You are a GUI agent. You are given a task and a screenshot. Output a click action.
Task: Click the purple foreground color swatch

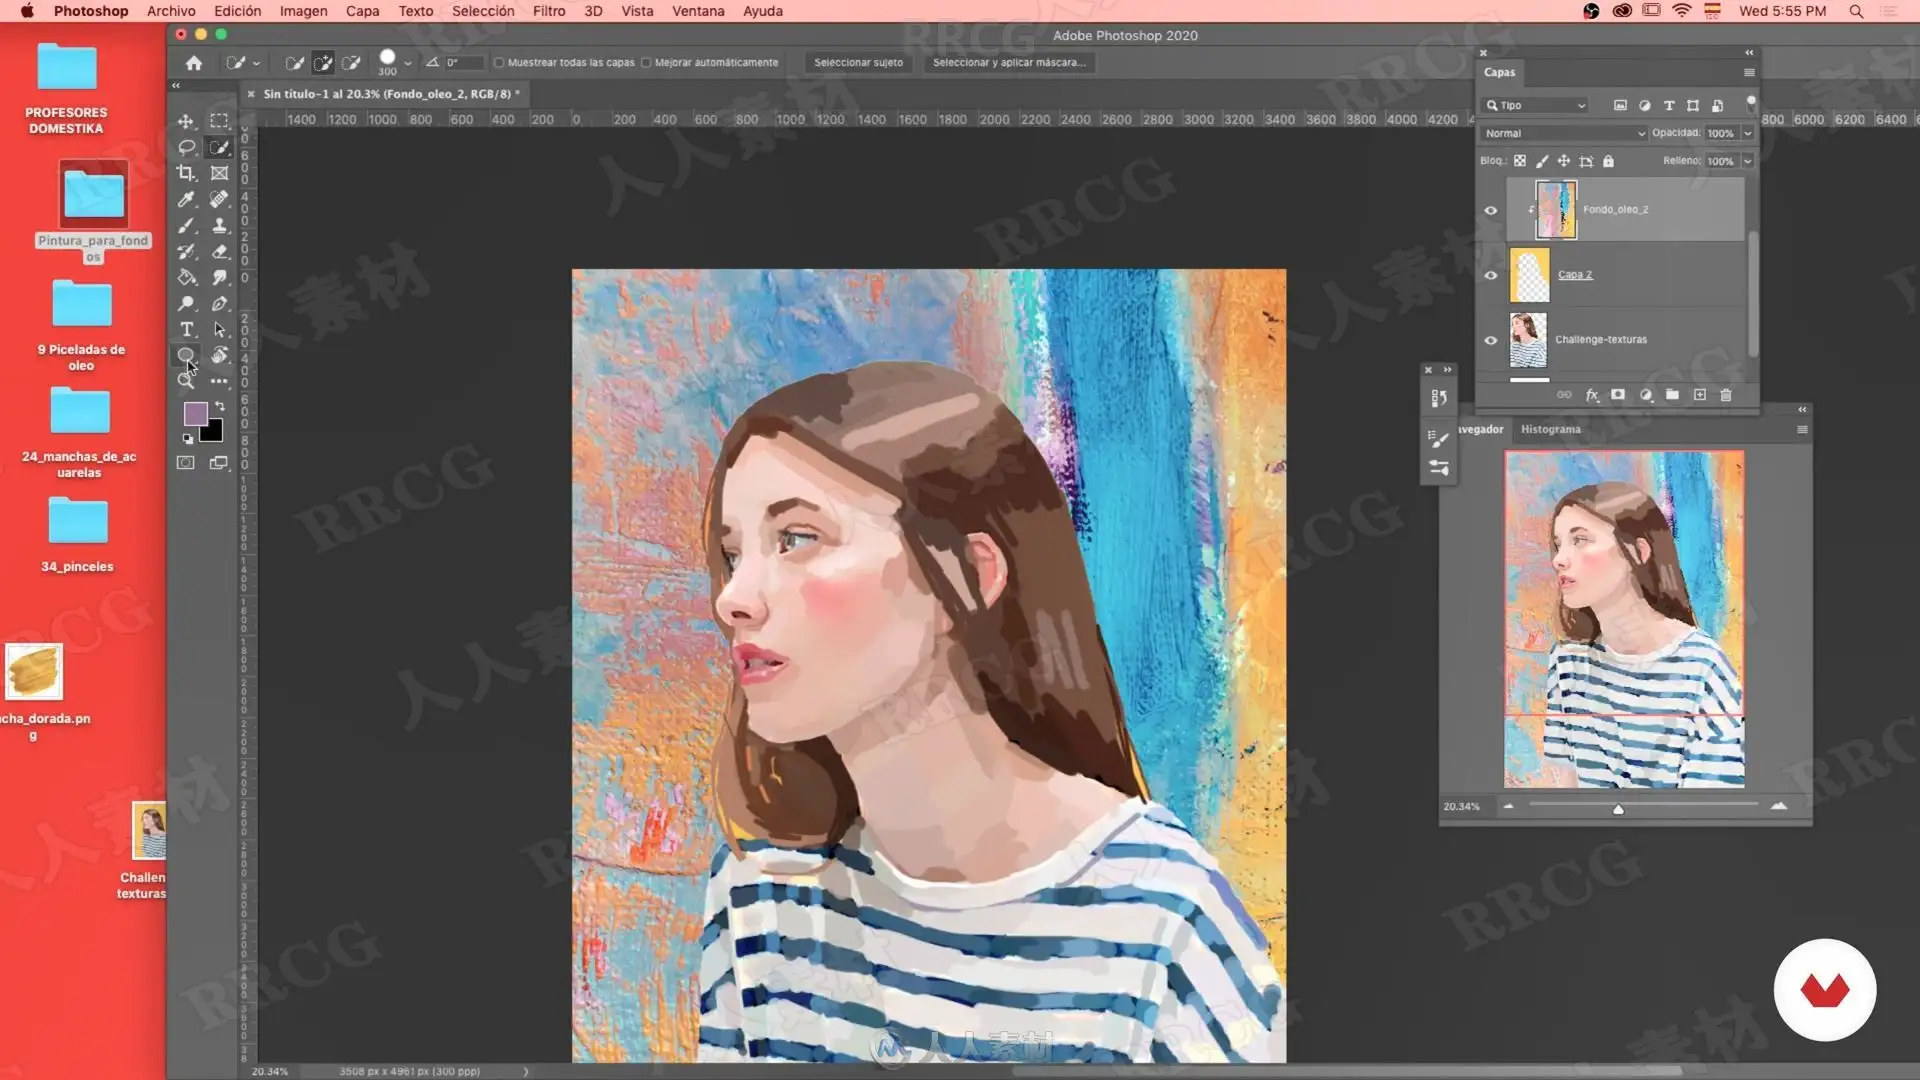pyautogui.click(x=195, y=413)
